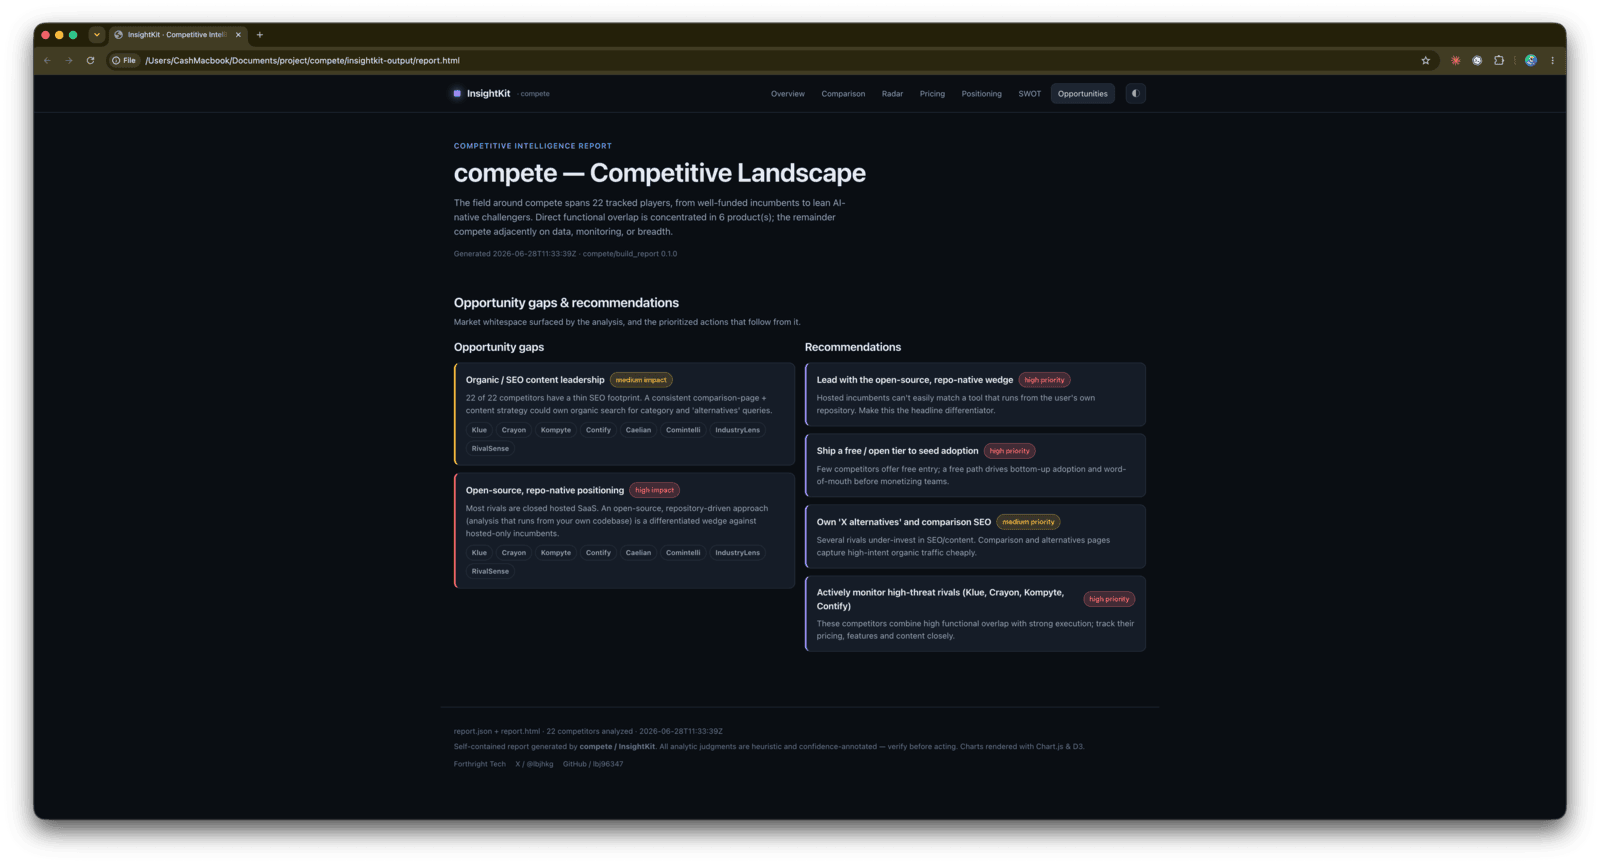Click the InsightKit logo square icon

tap(457, 93)
